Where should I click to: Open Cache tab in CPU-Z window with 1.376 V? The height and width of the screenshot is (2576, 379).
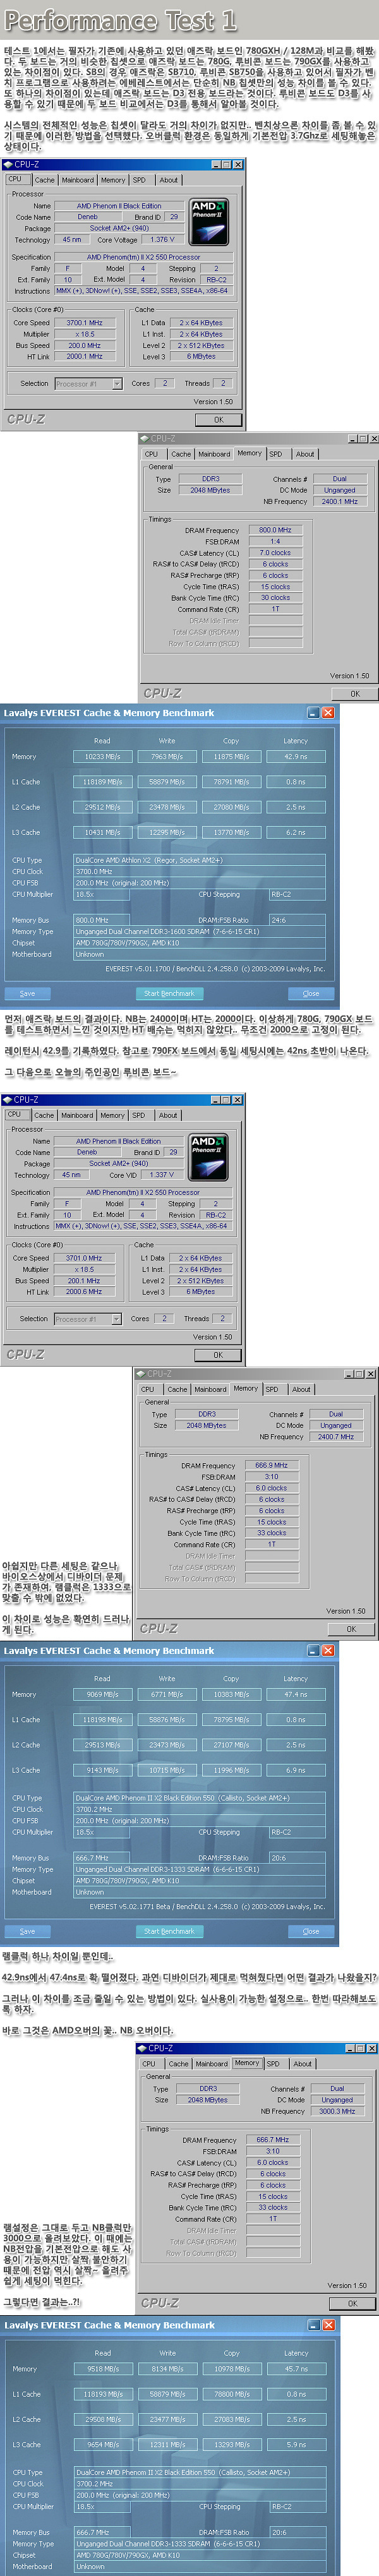[45, 180]
